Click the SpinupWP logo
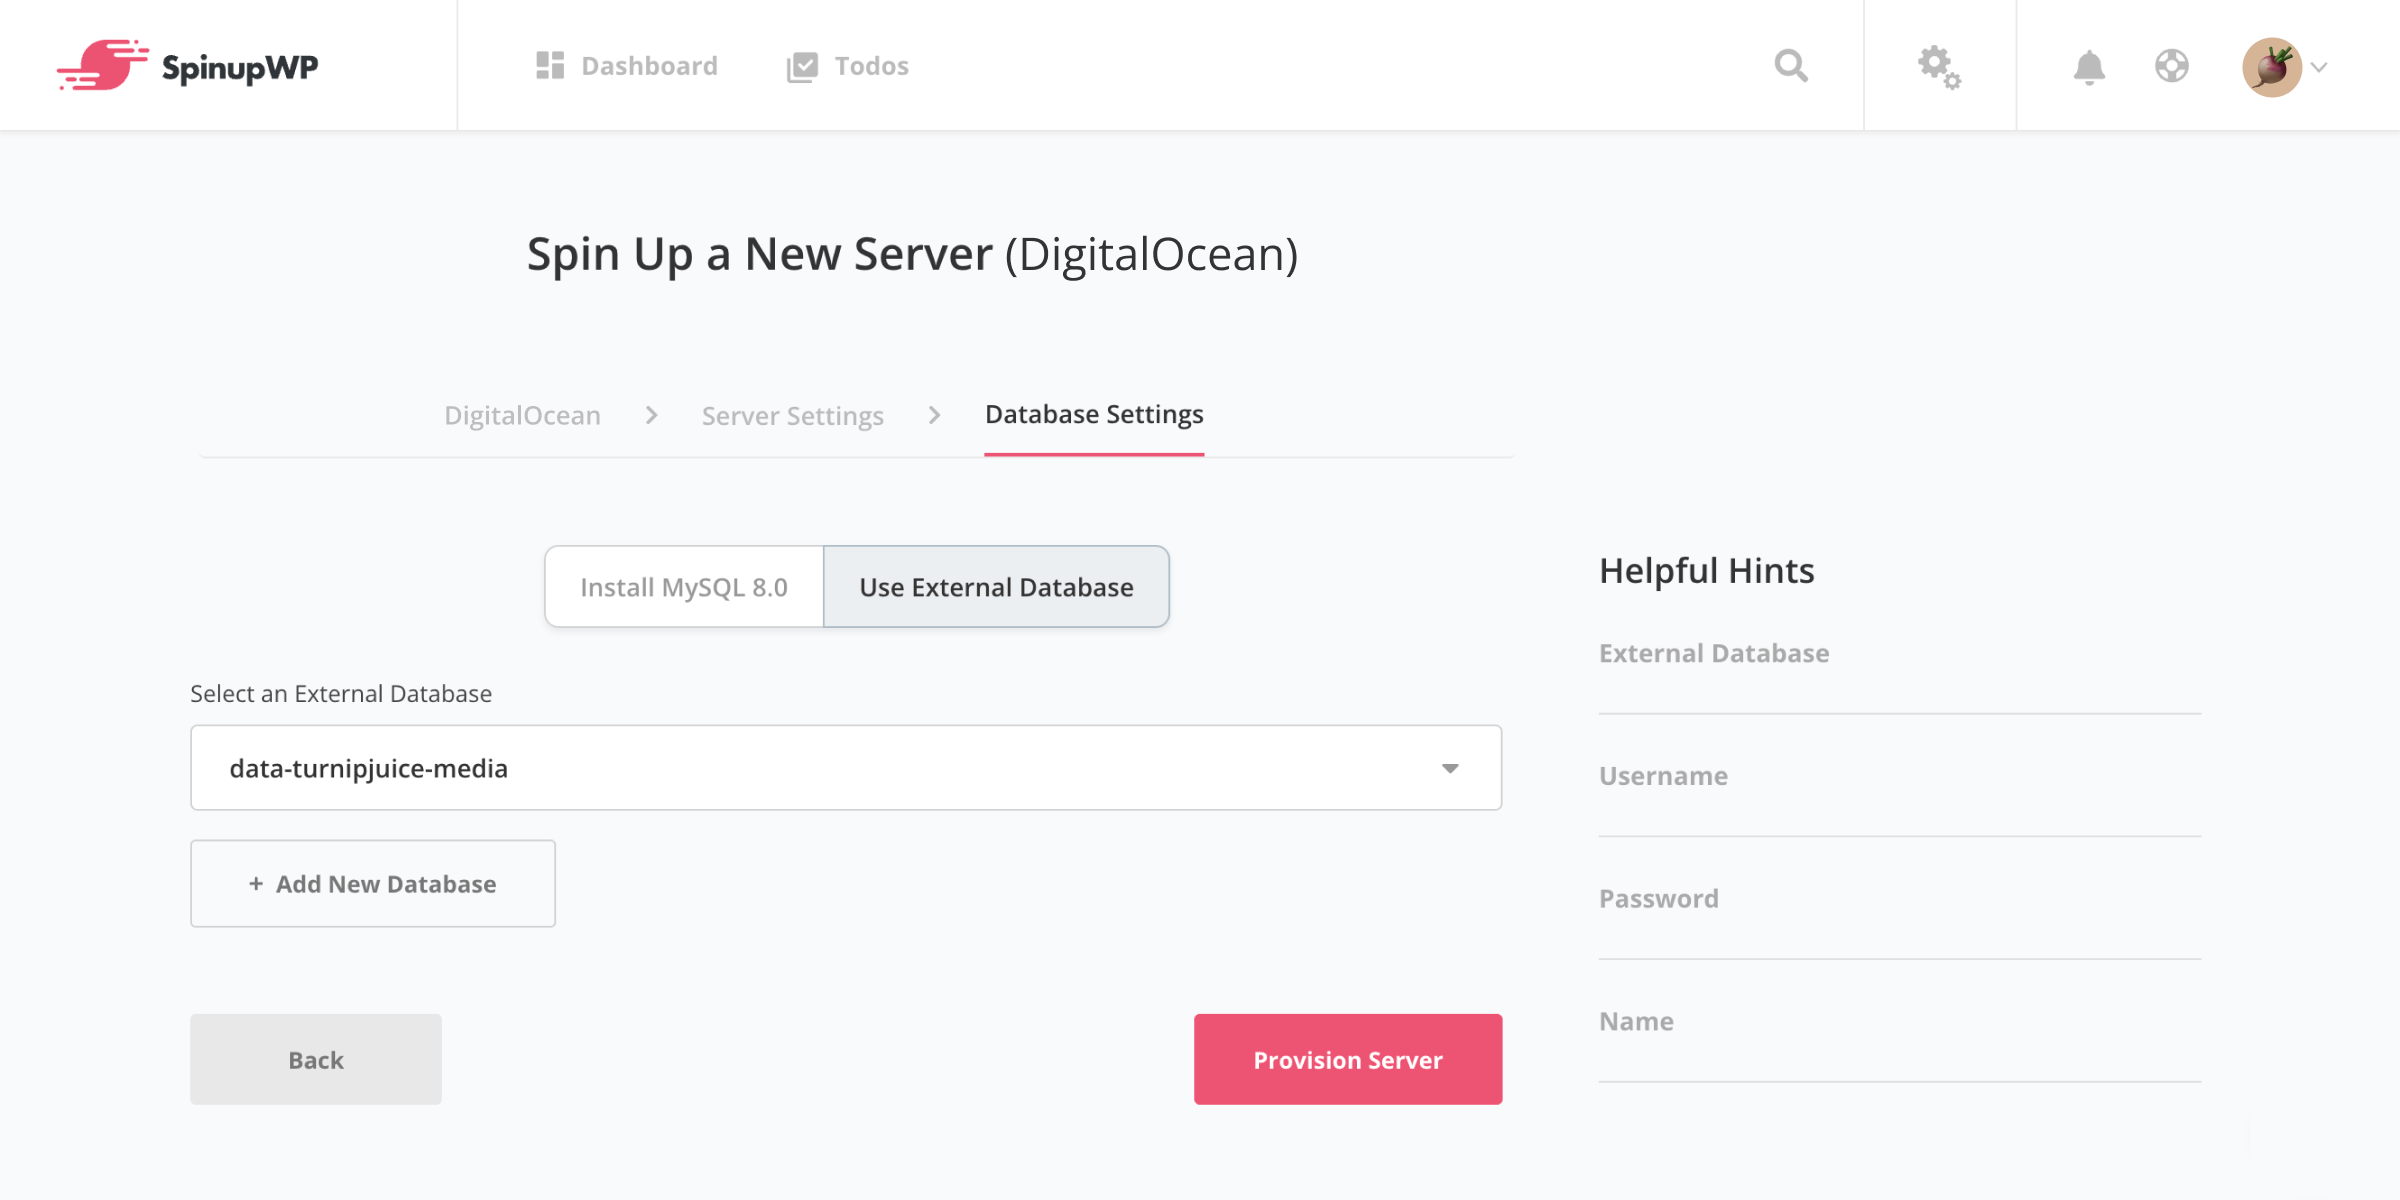 pos(188,66)
